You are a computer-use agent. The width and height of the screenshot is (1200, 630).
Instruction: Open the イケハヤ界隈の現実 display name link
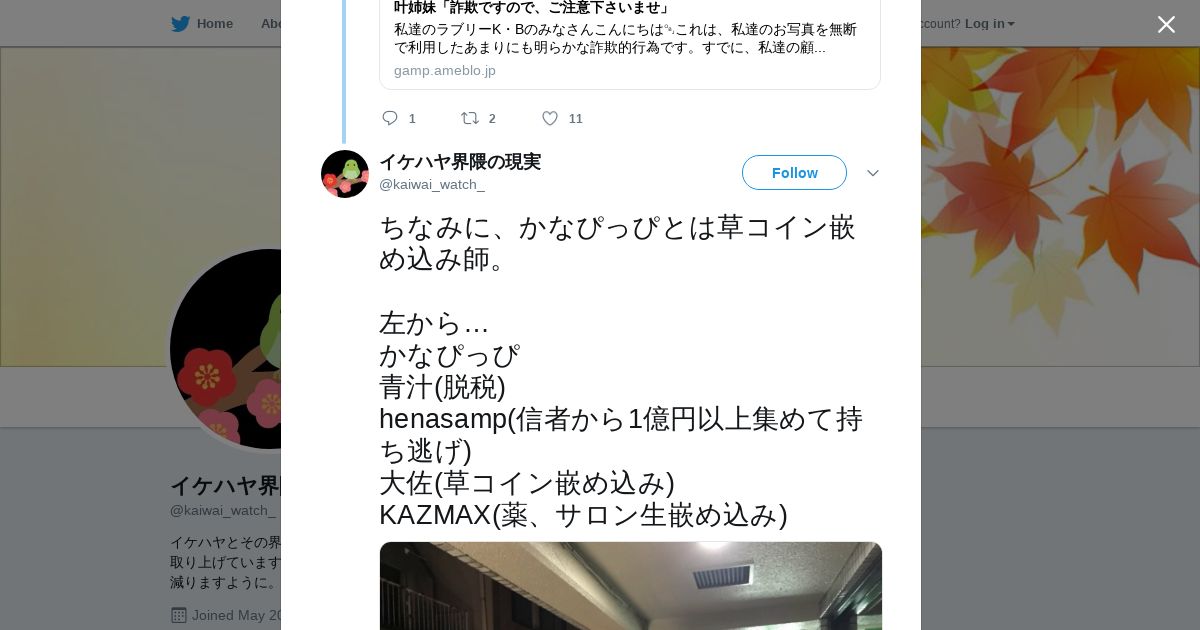pyautogui.click(x=460, y=162)
